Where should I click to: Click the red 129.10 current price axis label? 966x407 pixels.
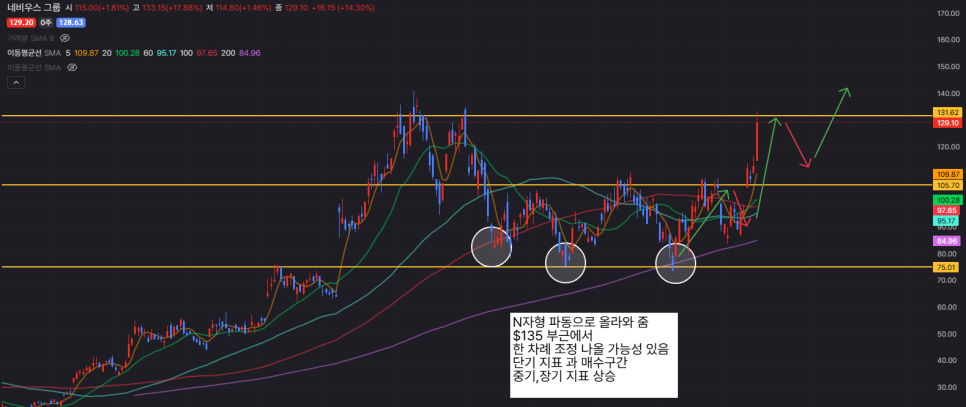click(x=948, y=123)
